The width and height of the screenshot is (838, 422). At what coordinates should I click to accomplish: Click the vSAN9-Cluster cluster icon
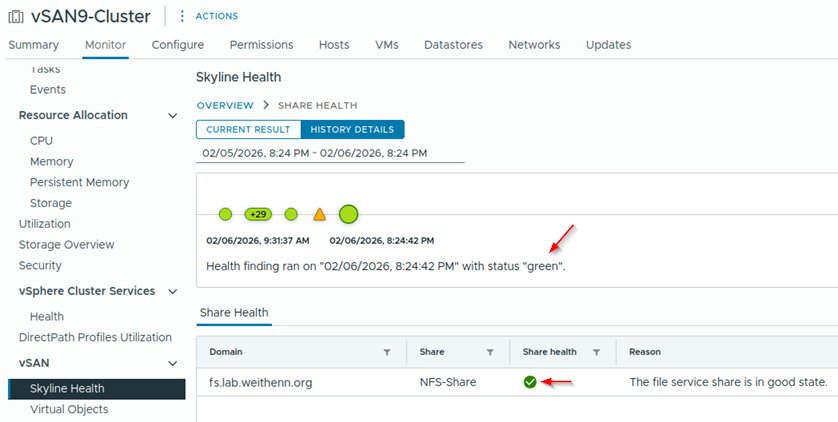point(16,16)
